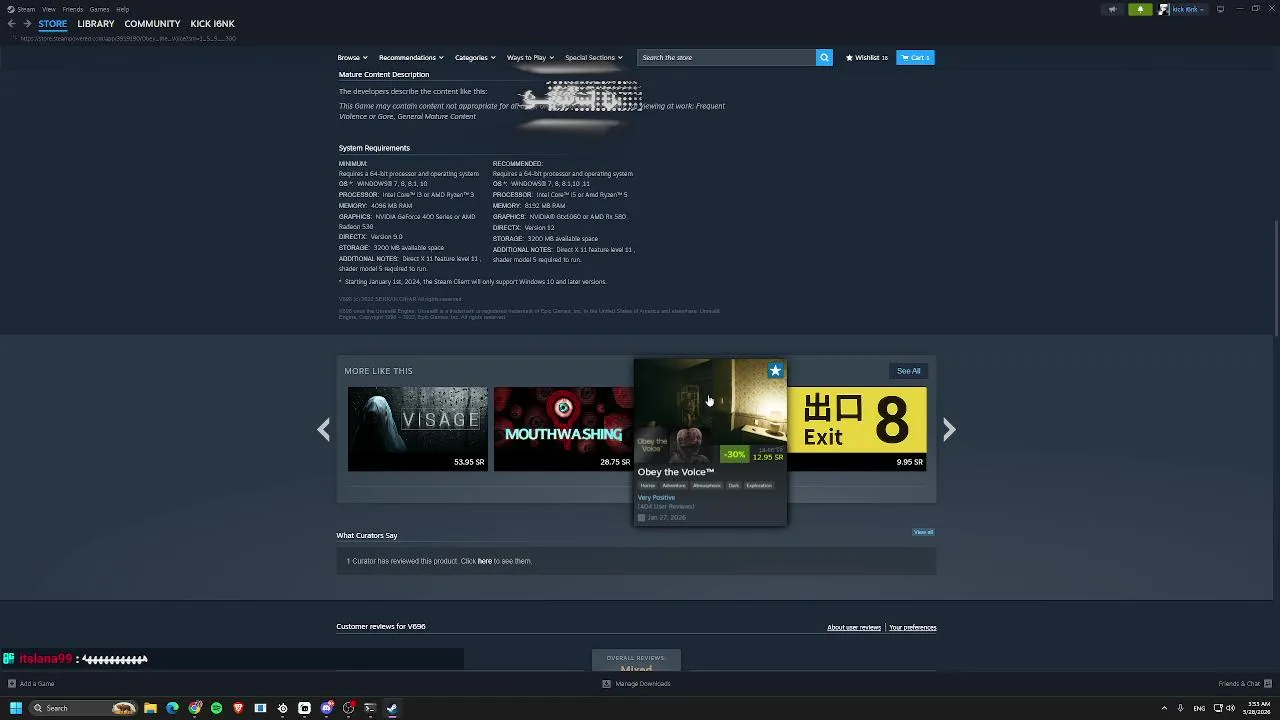Open the Help menu
The height and width of the screenshot is (720, 1280).
(x=122, y=9)
